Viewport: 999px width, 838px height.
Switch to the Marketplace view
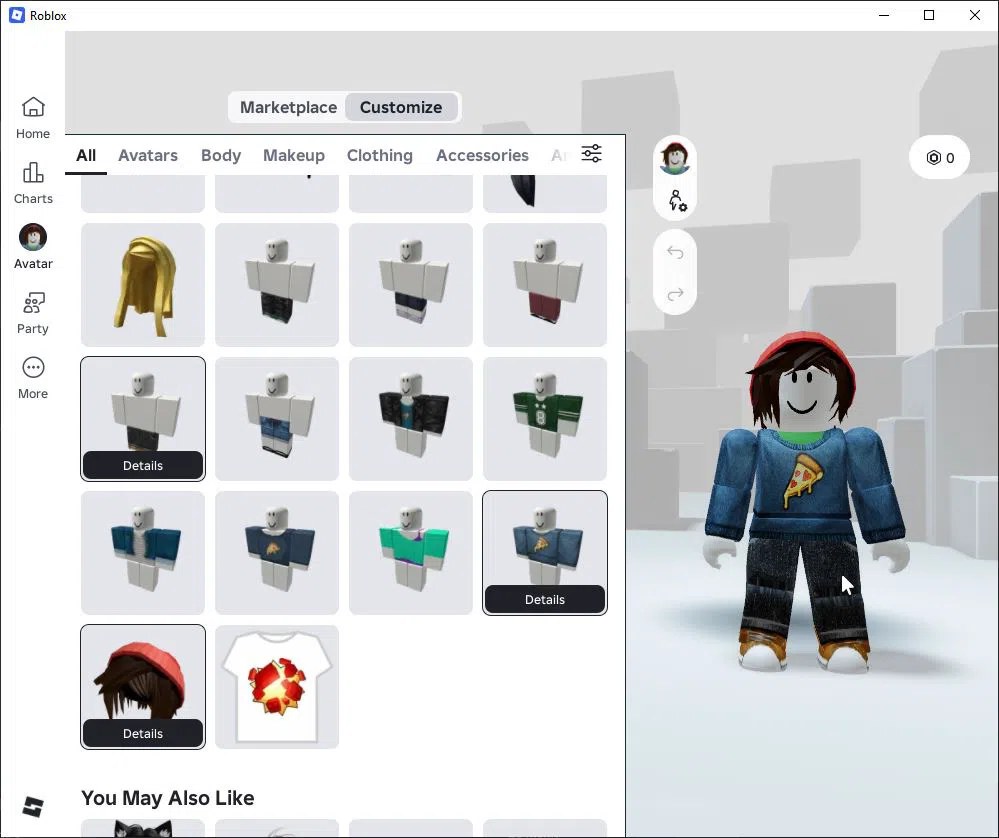288,107
